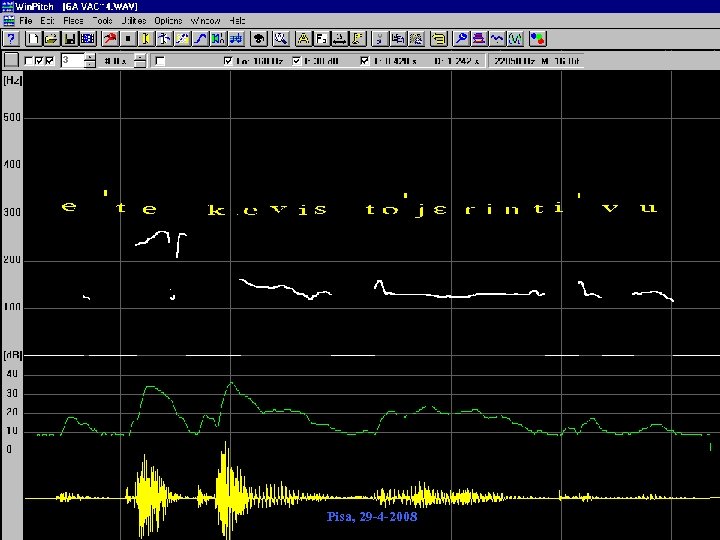Click the time T value readout in seconds
Image resolution: width=720 pixels, height=540 pixels.
point(395,61)
